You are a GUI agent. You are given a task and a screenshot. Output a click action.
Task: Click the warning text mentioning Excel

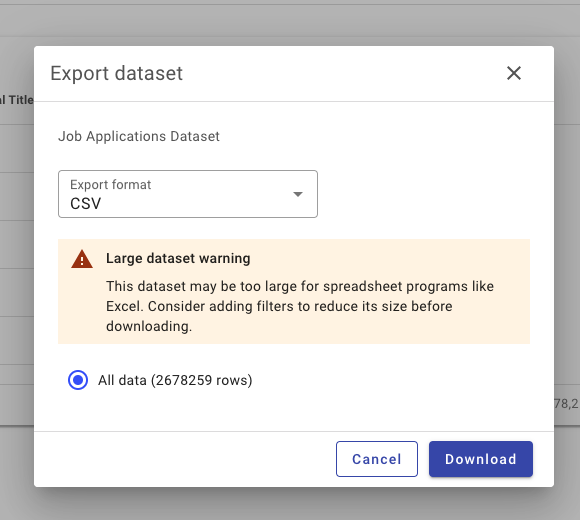[300, 306]
